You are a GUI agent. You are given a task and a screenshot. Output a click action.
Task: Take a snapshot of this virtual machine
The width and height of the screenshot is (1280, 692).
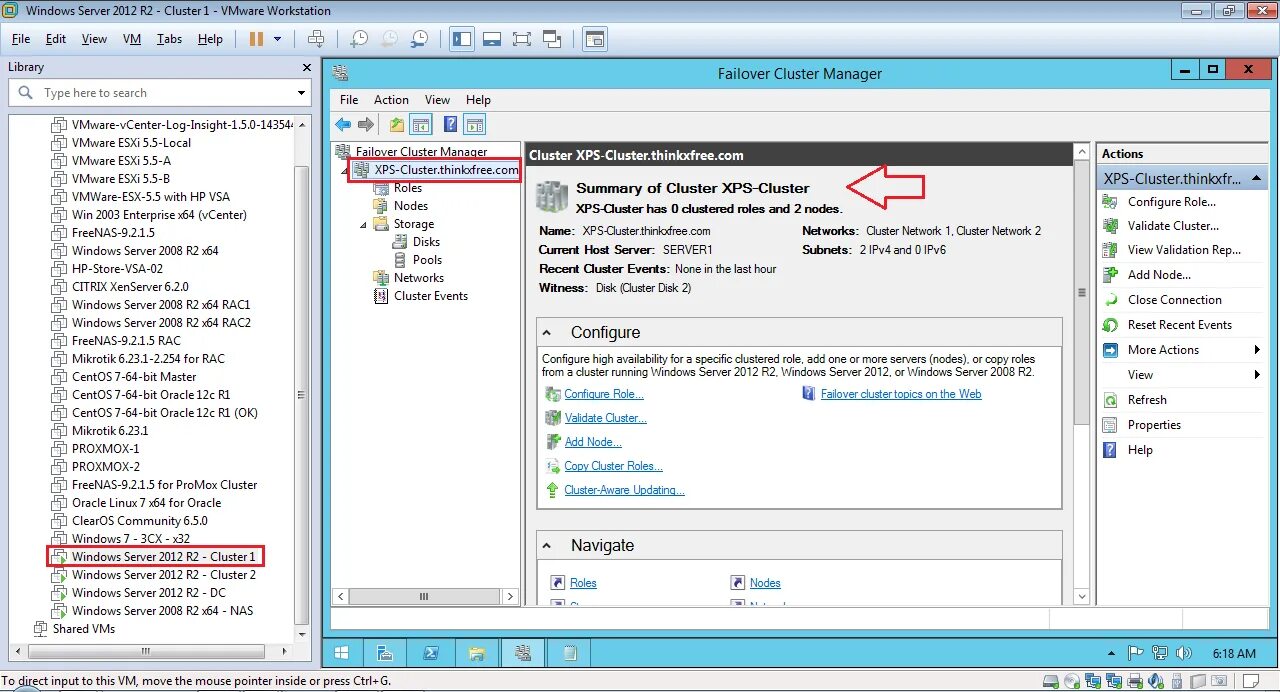tap(358, 39)
